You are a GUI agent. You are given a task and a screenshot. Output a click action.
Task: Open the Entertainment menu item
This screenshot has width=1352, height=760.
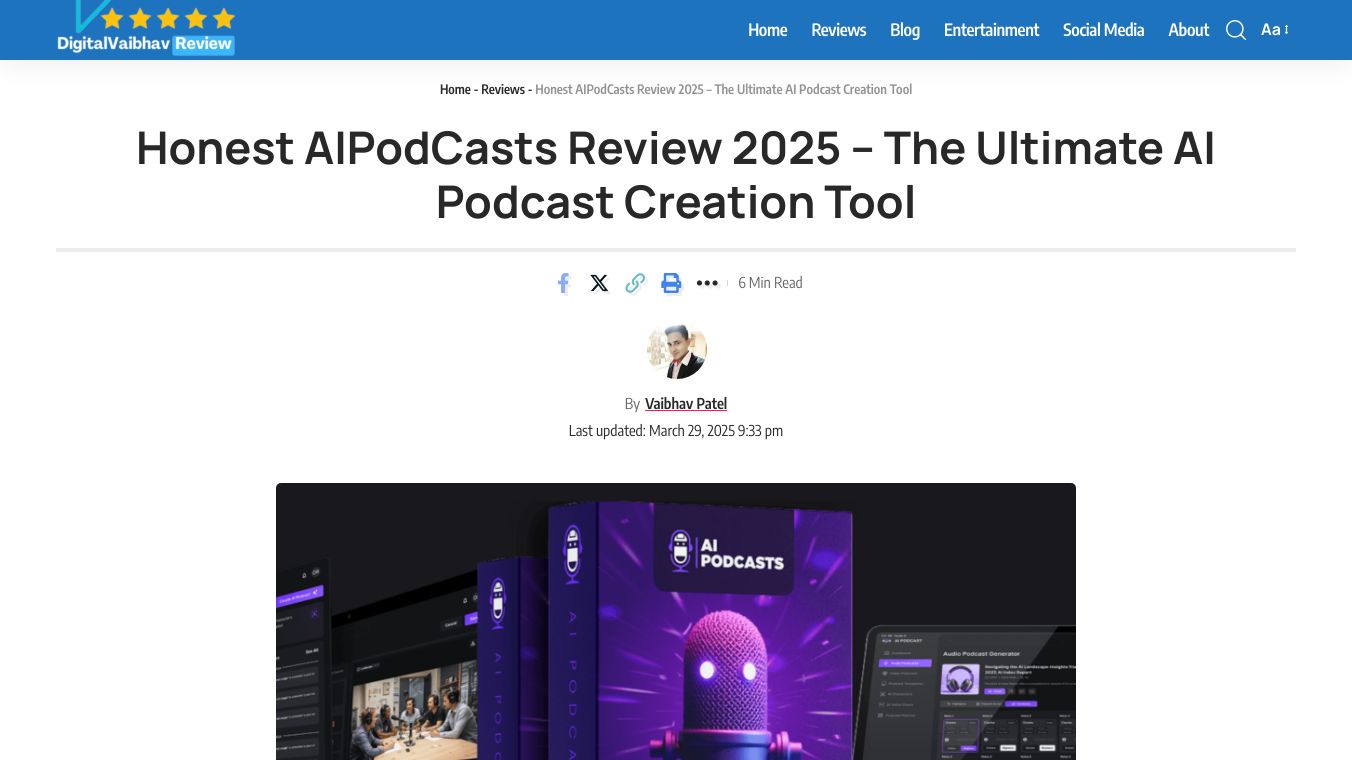992,30
